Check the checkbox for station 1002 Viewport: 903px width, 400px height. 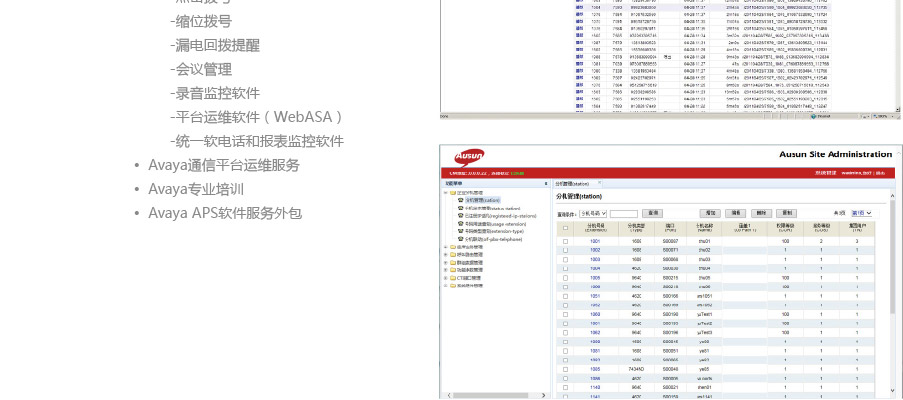pos(565,250)
